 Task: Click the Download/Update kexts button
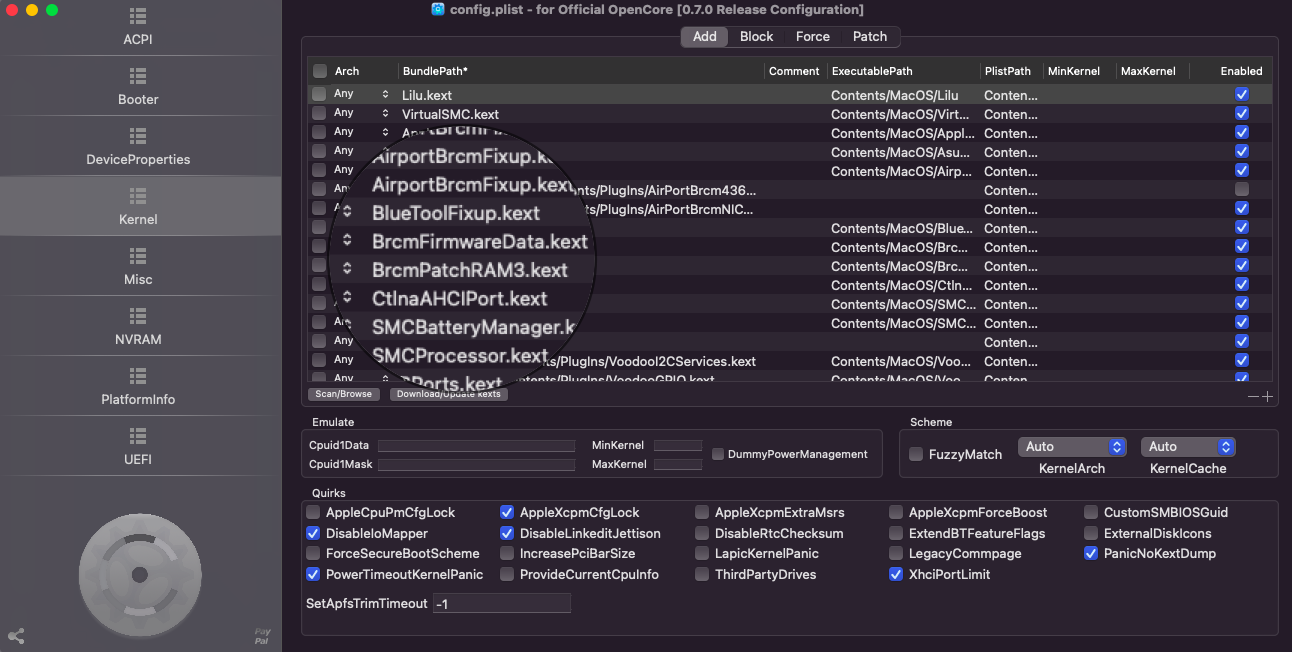pyautogui.click(x=448, y=394)
